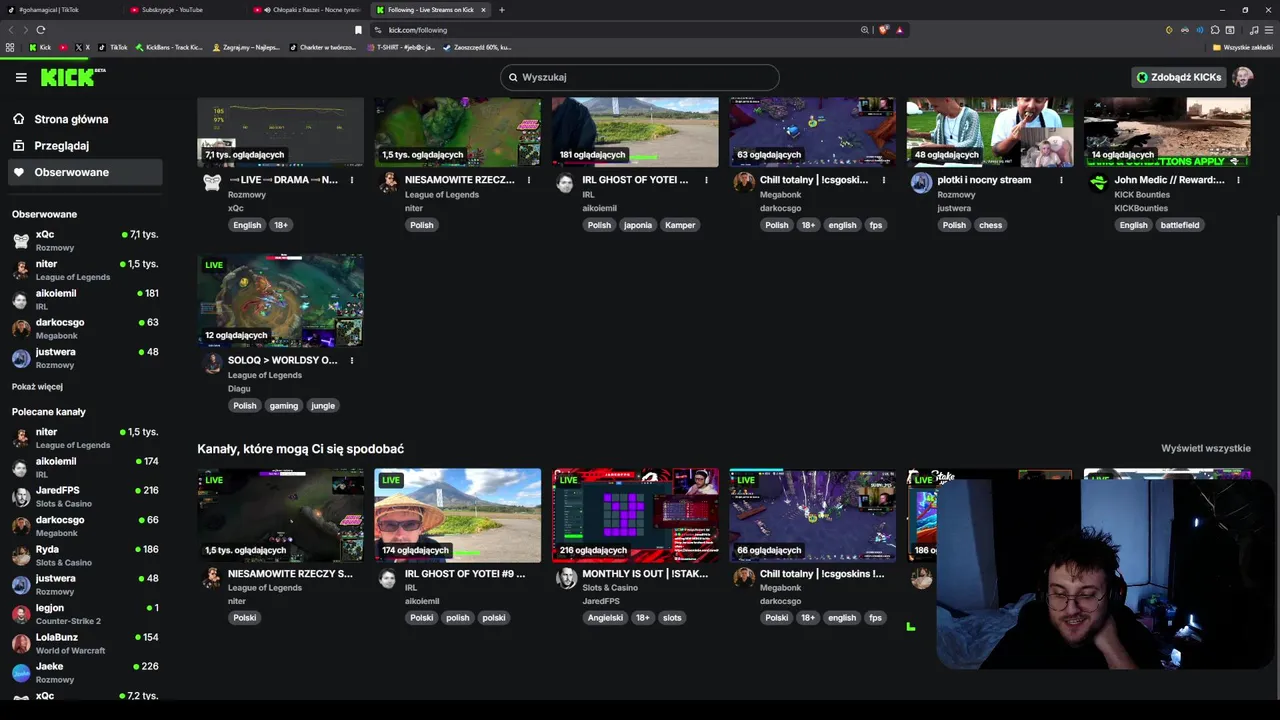Viewport: 1280px width, 720px height.
Task: Click the japonia tag
Action: (x=638, y=225)
